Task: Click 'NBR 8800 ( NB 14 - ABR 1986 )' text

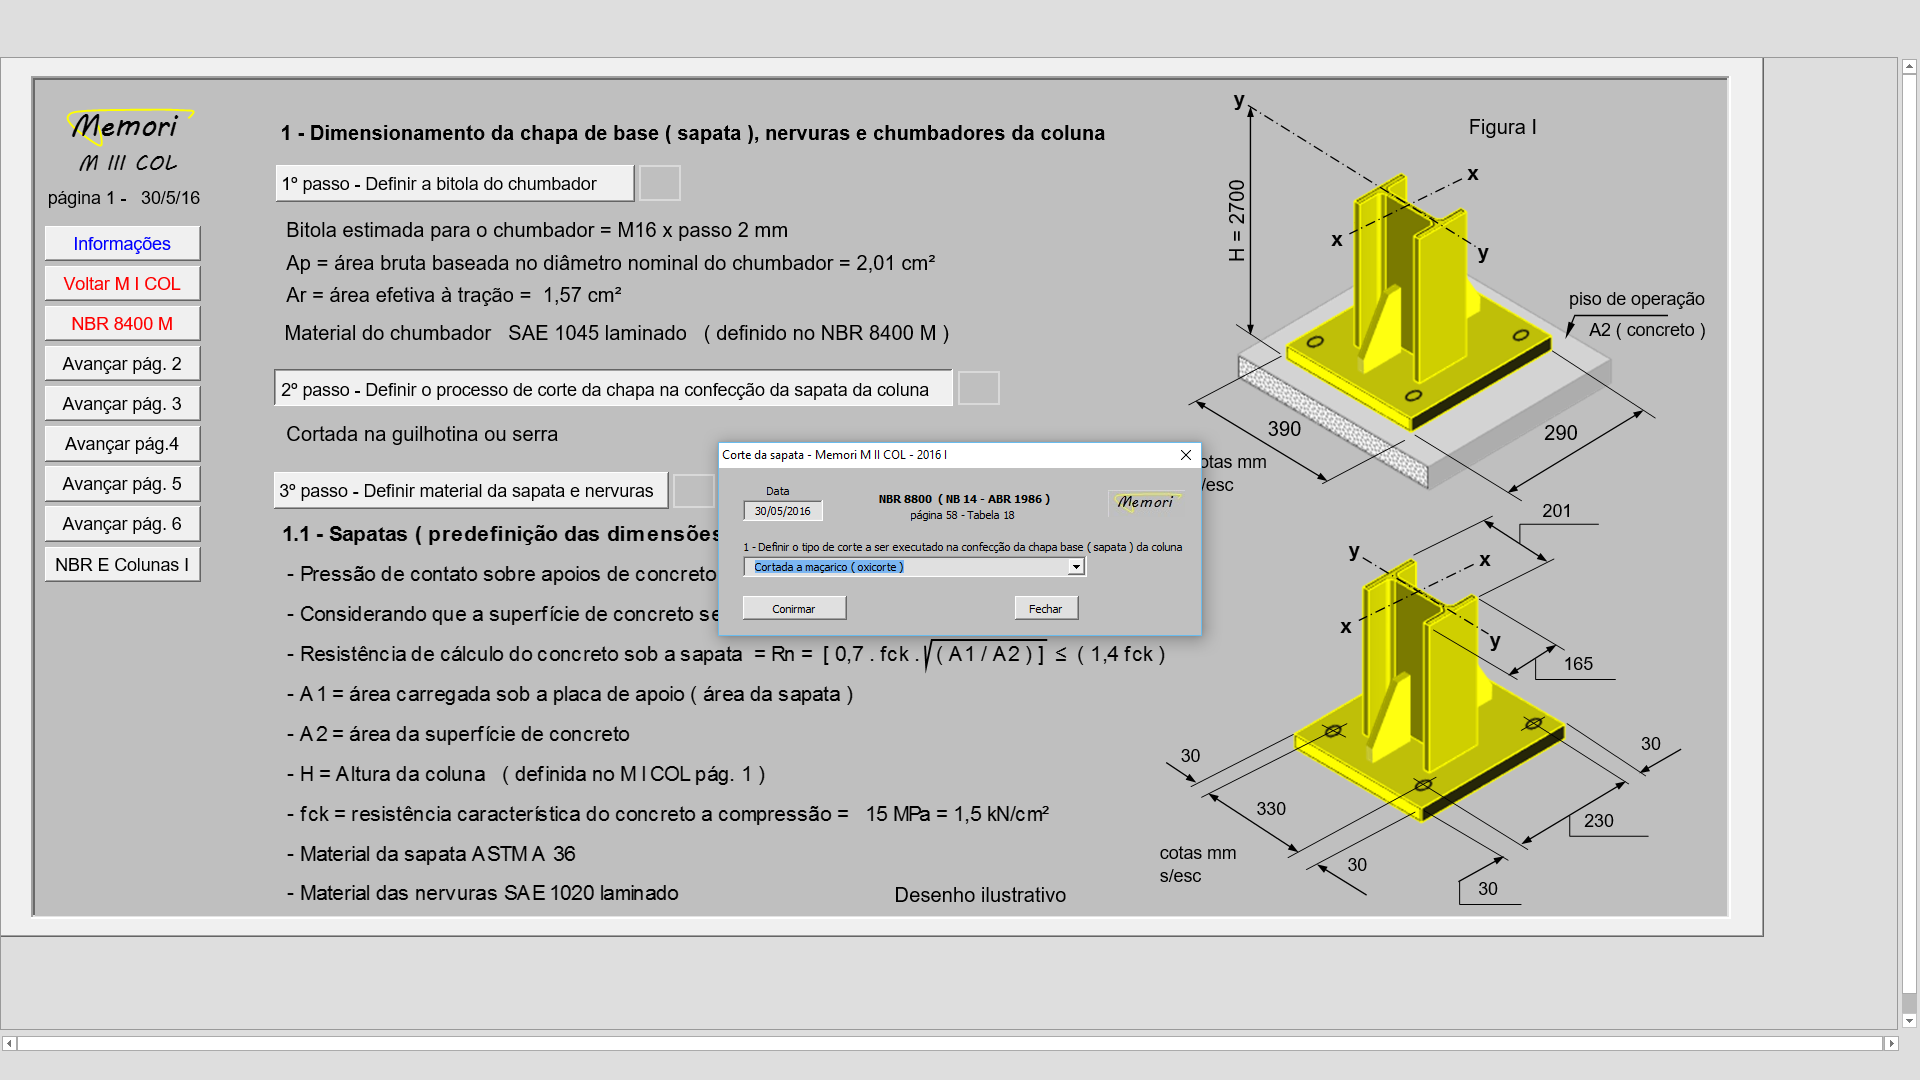Action: coord(964,499)
